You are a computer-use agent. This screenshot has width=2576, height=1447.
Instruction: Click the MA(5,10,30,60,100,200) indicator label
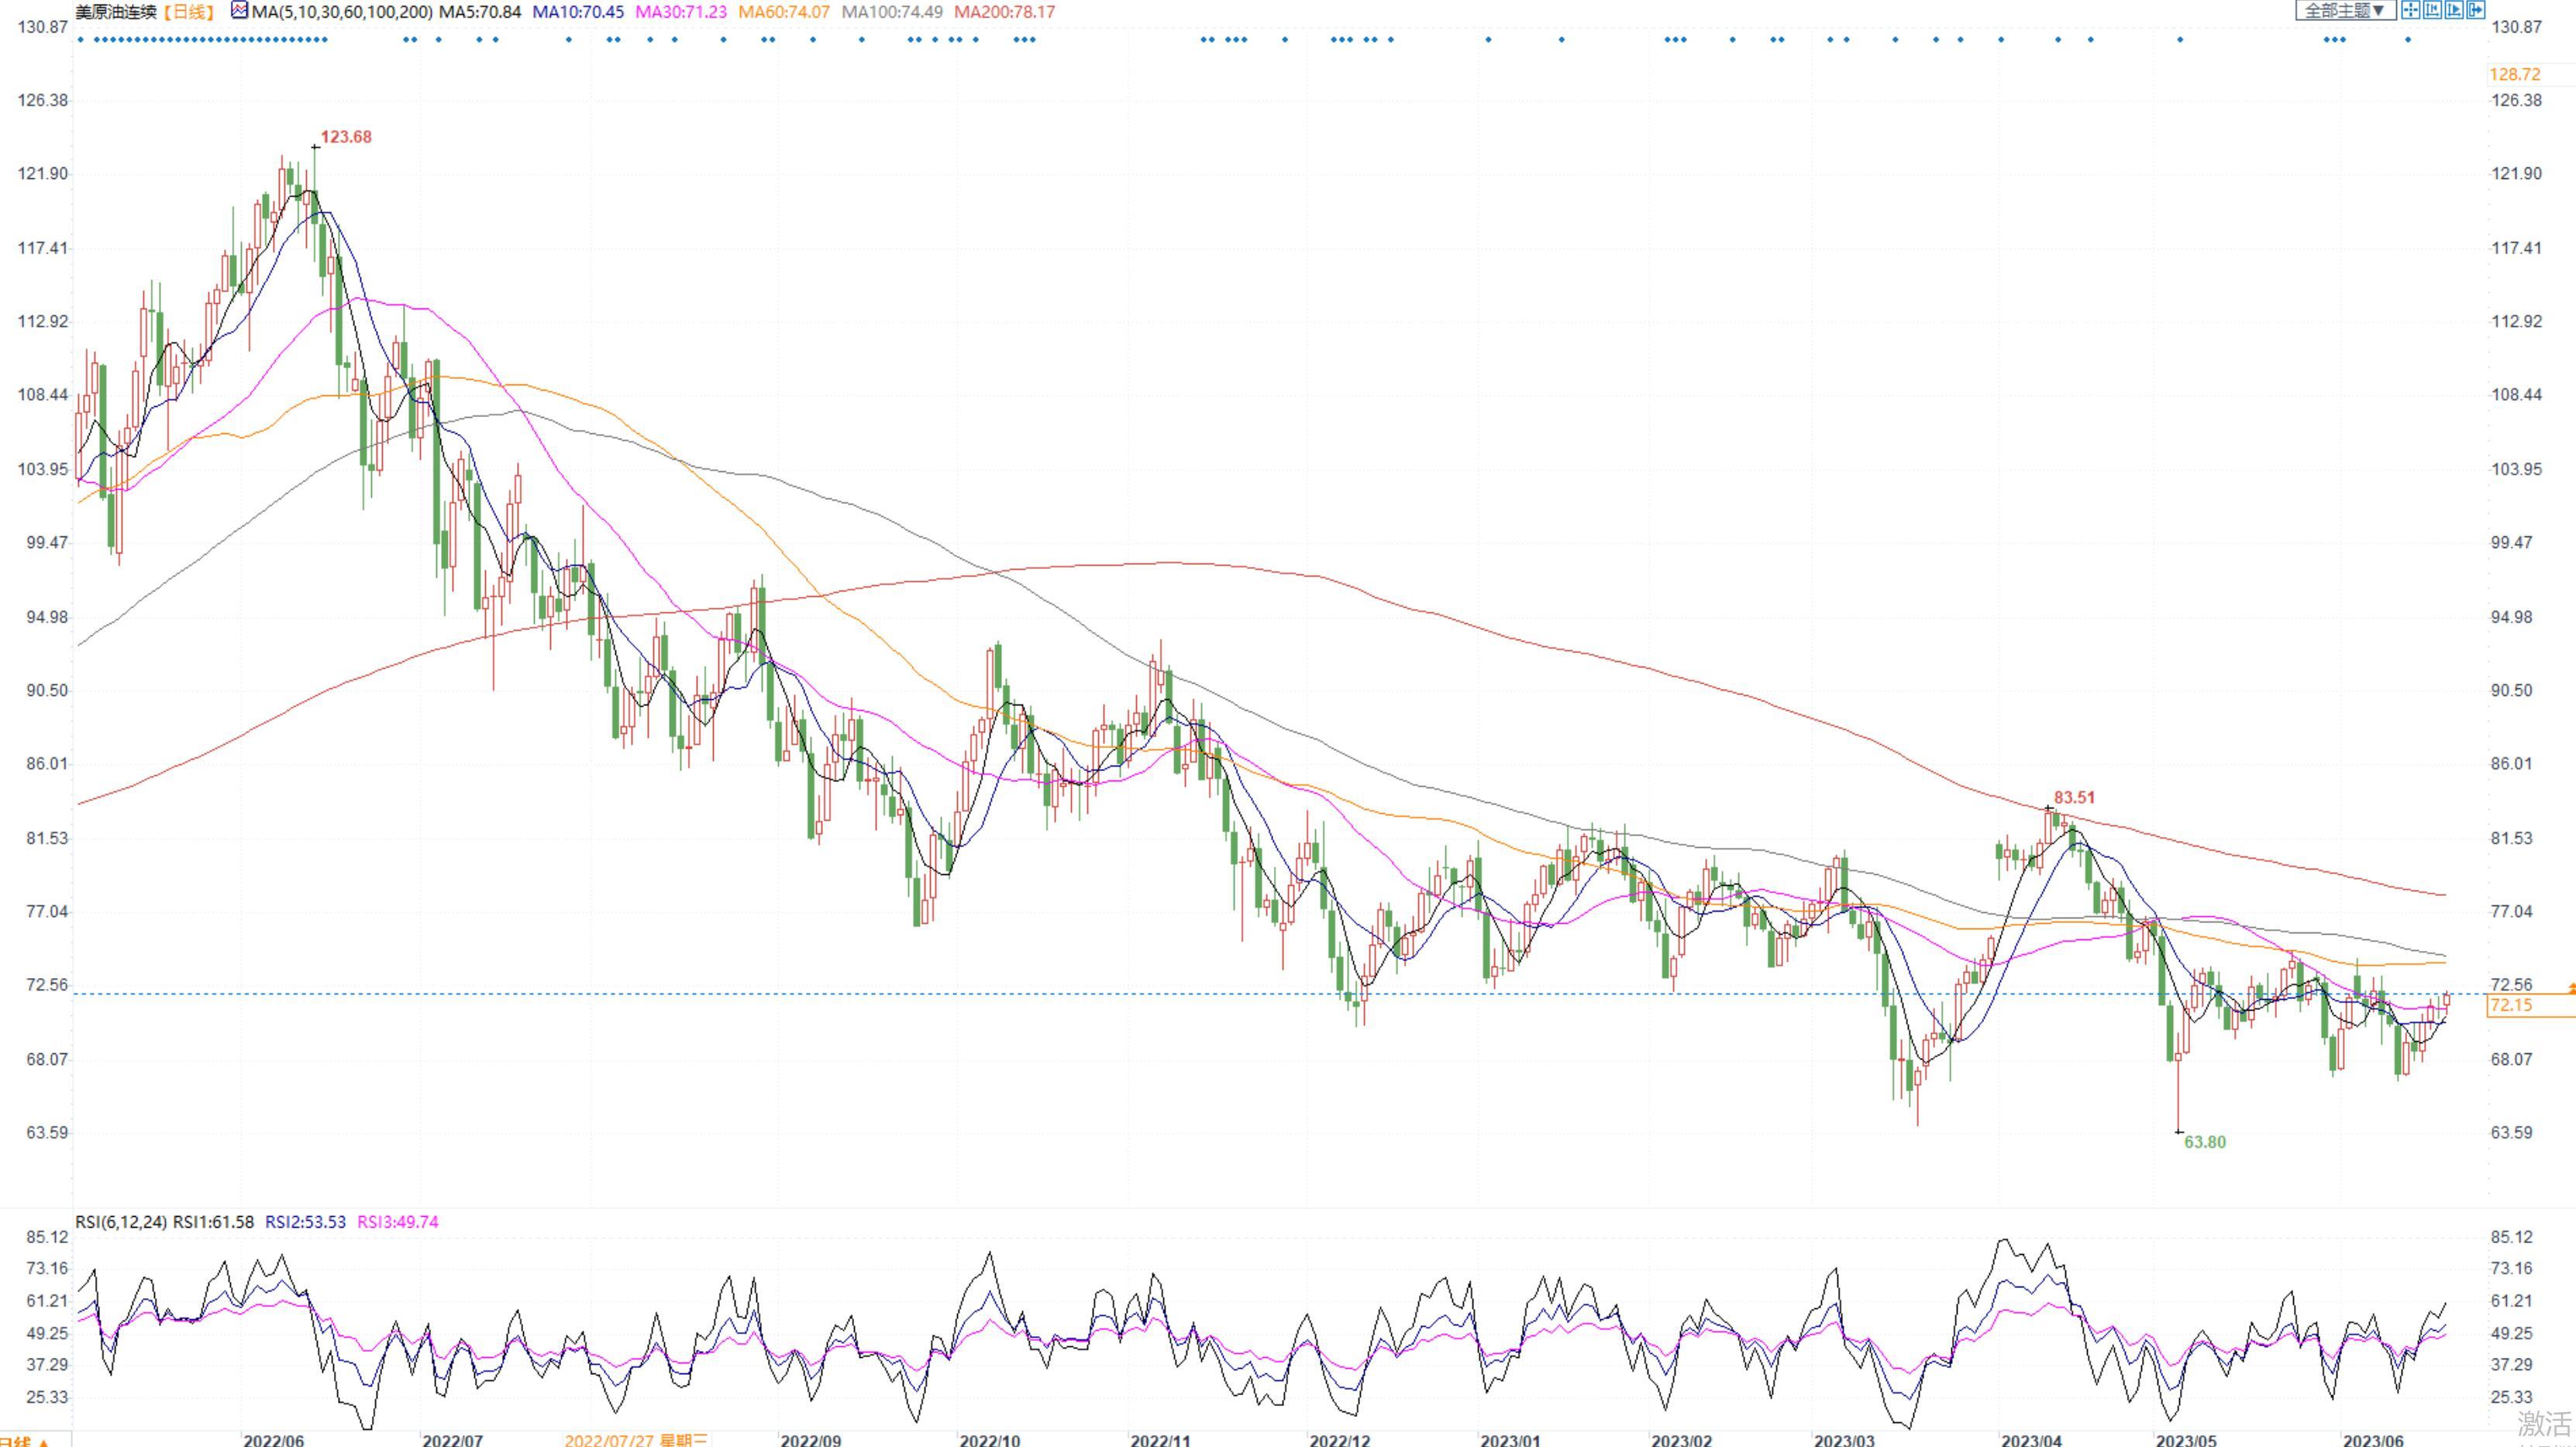click(x=342, y=12)
